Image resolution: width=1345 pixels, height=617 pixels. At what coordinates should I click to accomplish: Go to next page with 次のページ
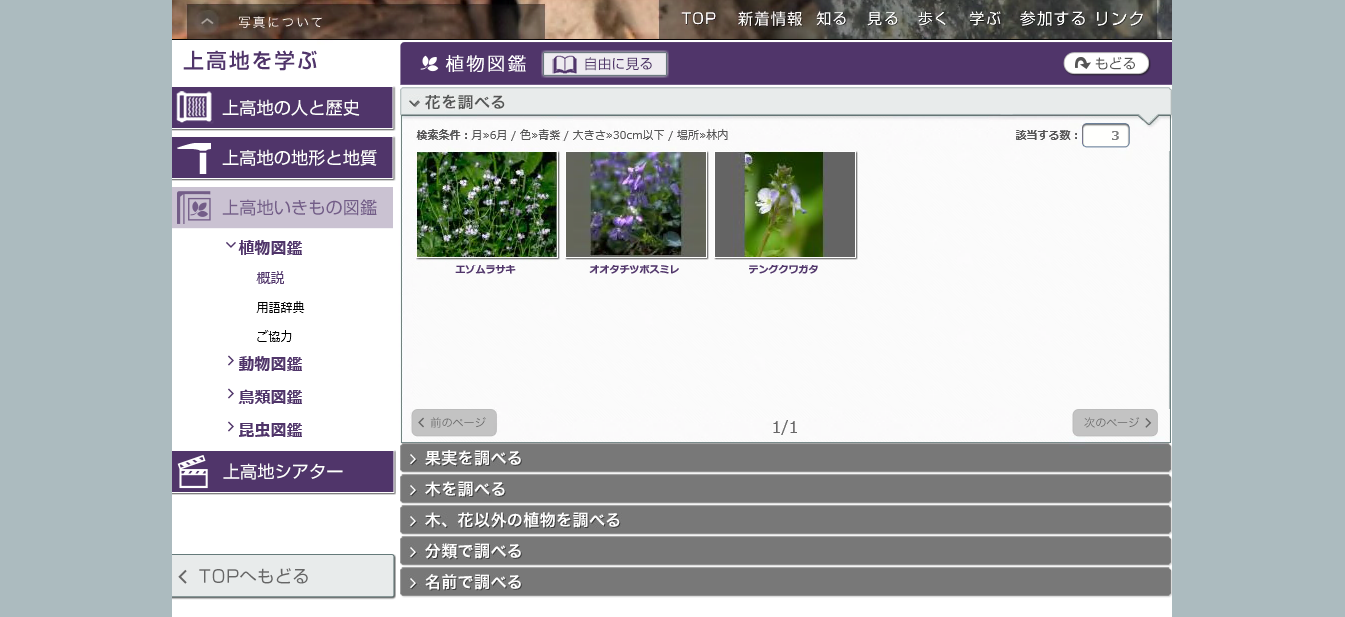(1115, 423)
